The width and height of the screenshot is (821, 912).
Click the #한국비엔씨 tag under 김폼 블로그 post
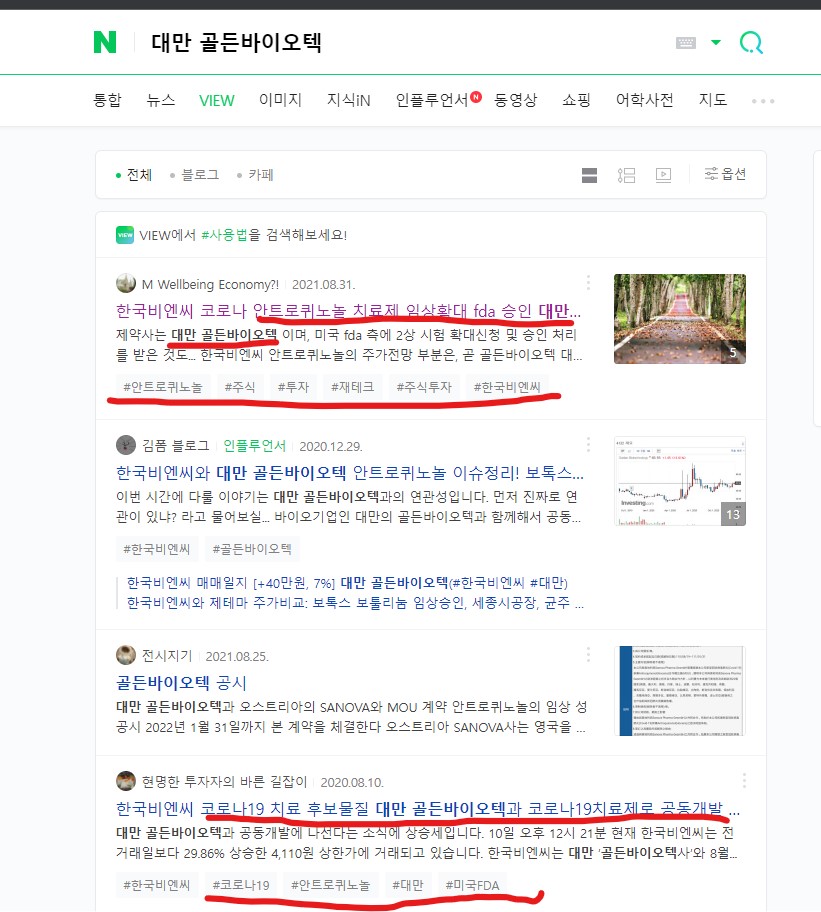(157, 548)
